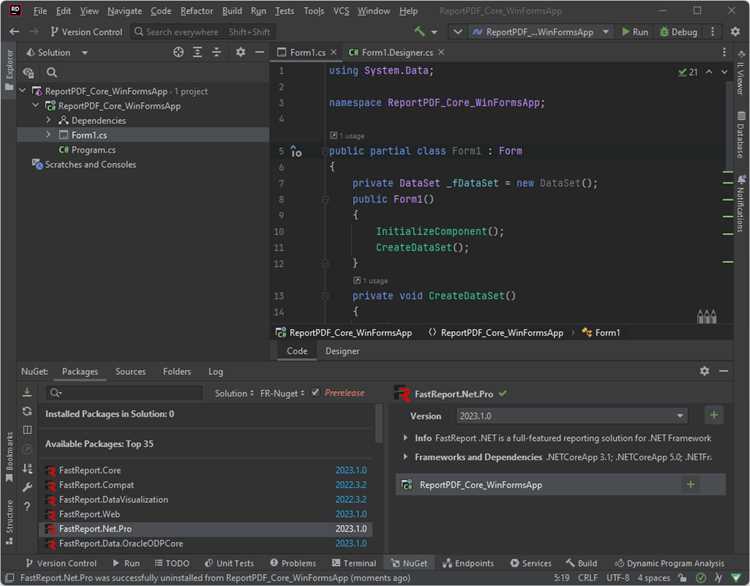The image size is (750, 586).
Task: Open the Version 2023.1.0 dropdown
Action: [x=572, y=416]
